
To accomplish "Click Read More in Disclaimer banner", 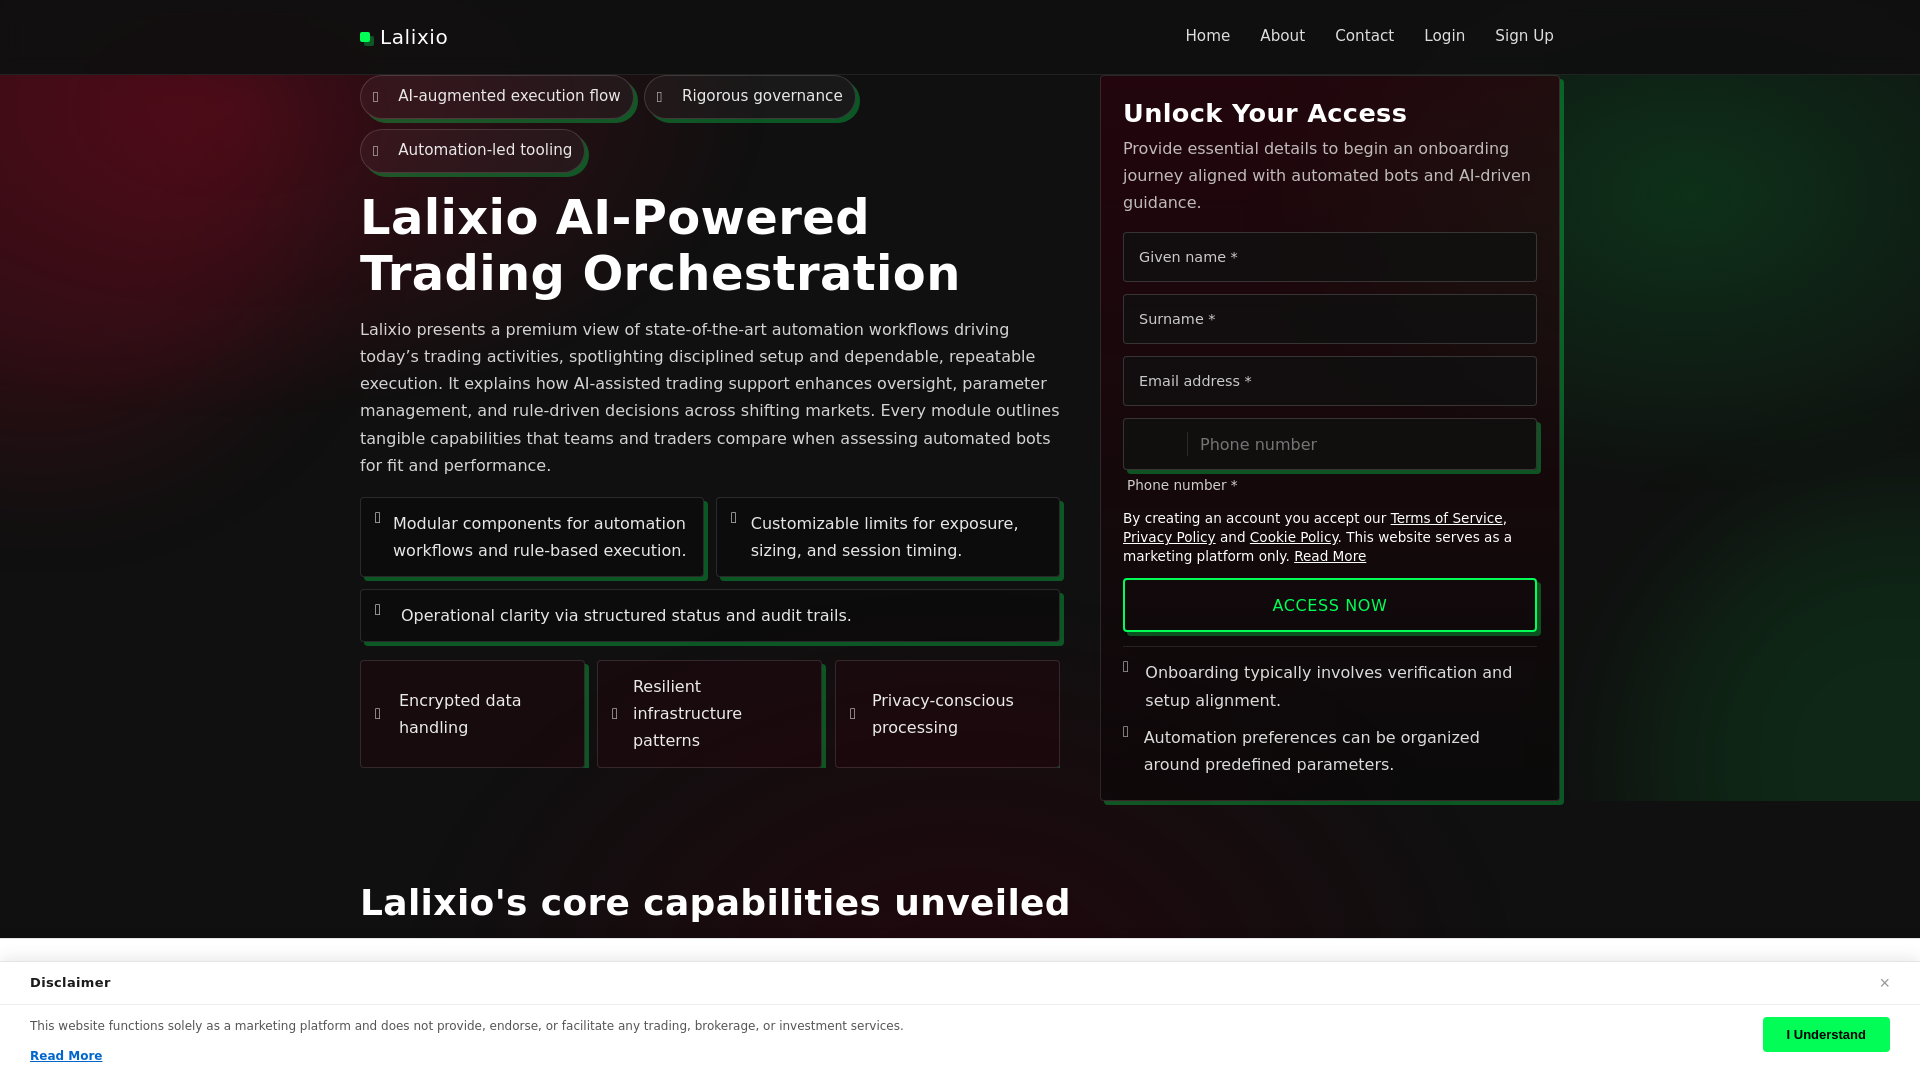I will [66, 1056].
